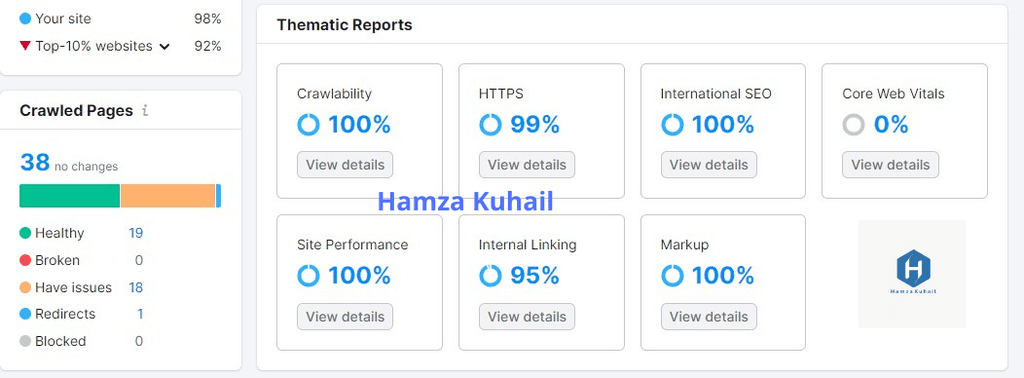Click the Hamza Kuhail logo thumbnail
The height and width of the screenshot is (378, 1024).
point(912,274)
